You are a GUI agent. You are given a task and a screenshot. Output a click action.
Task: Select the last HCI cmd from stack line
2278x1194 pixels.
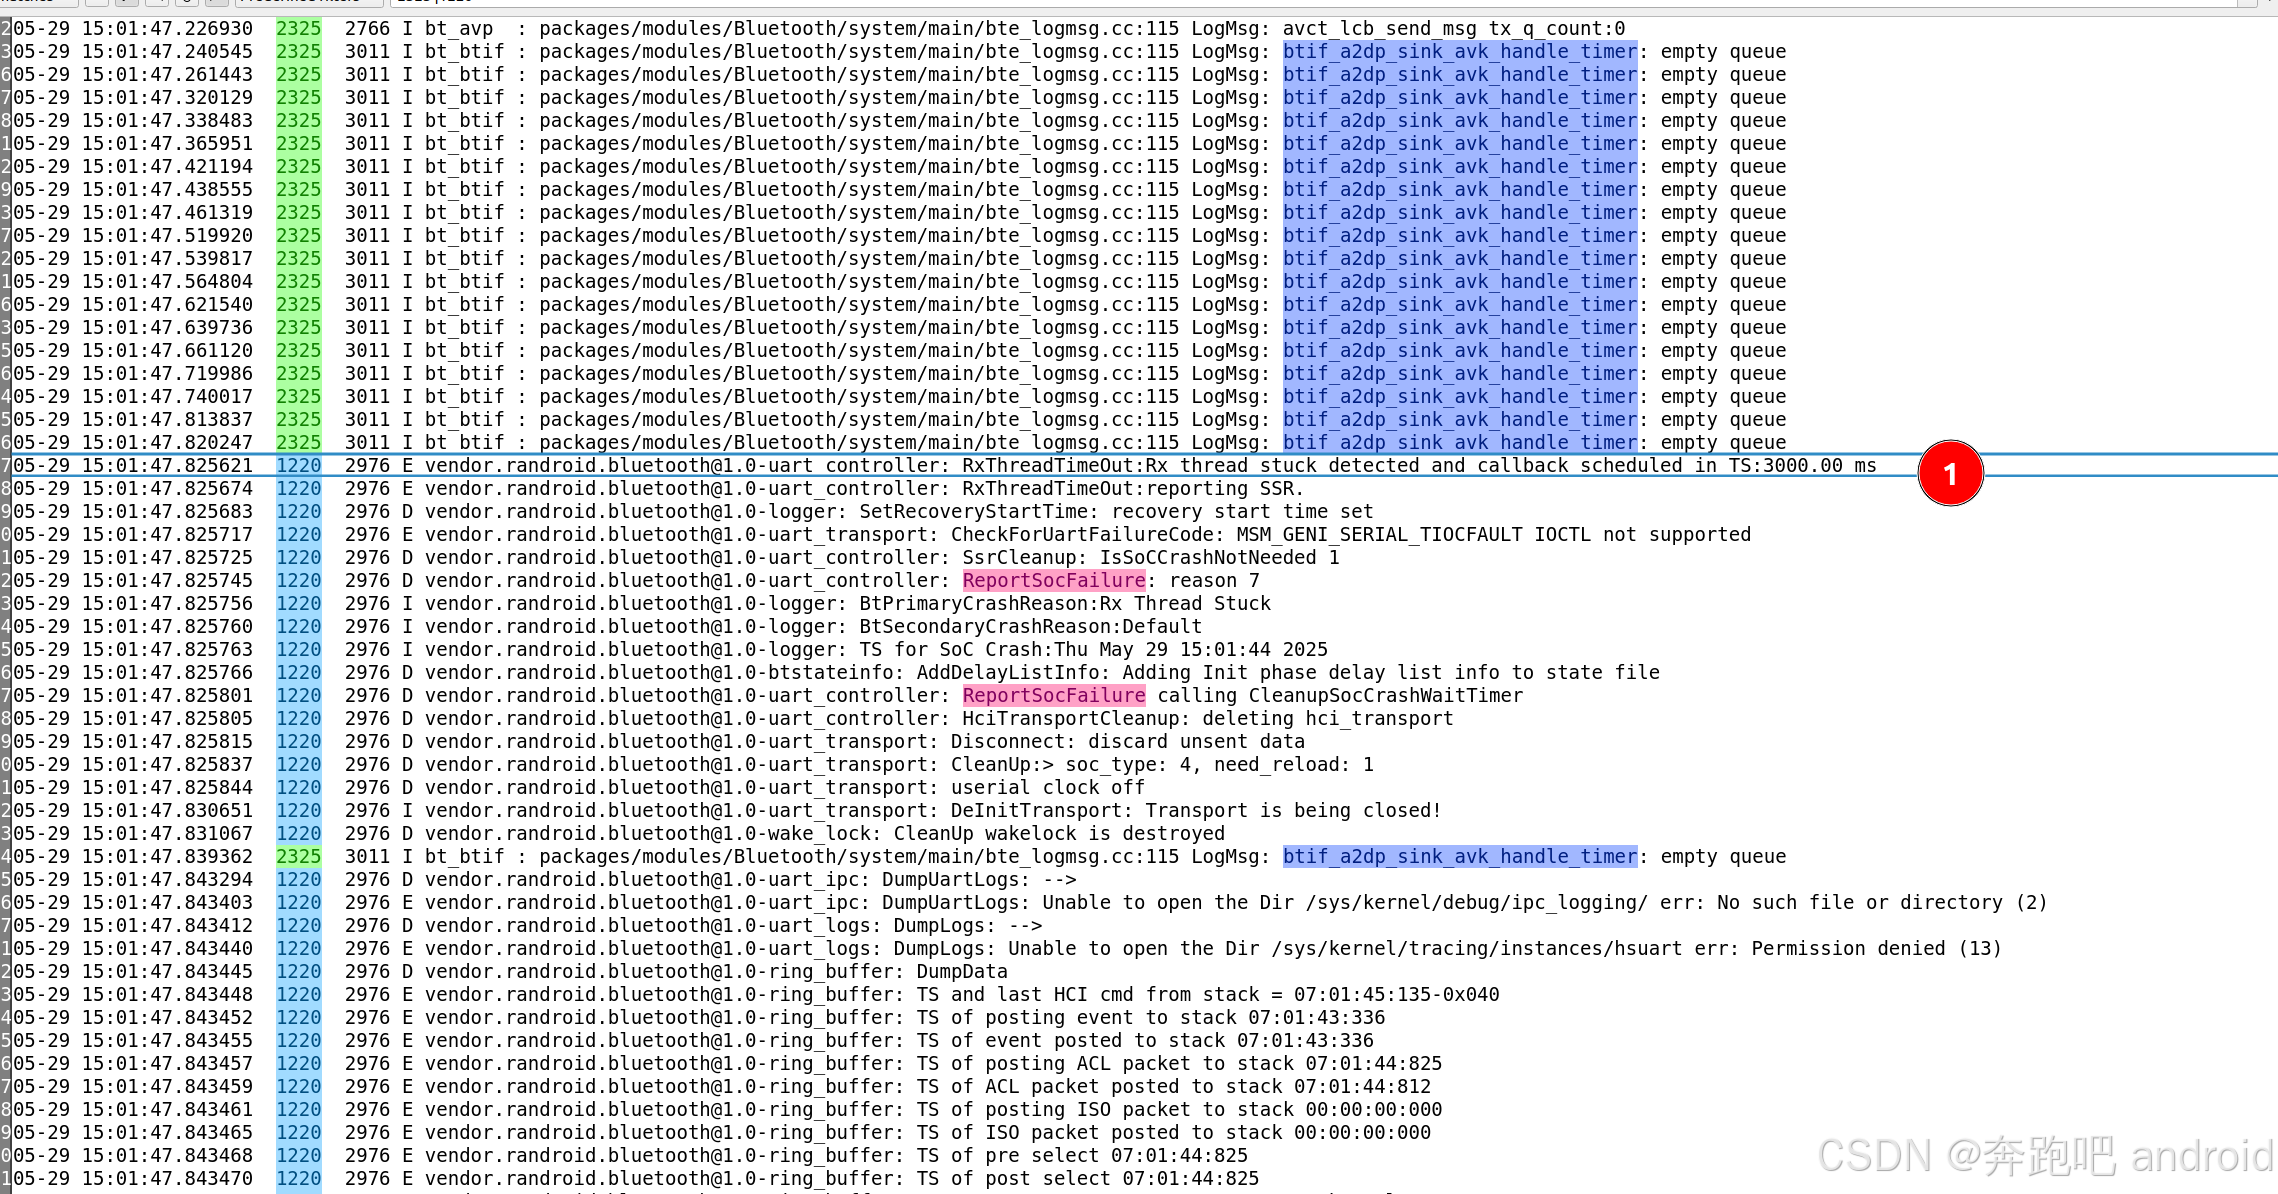[x=1100, y=995]
